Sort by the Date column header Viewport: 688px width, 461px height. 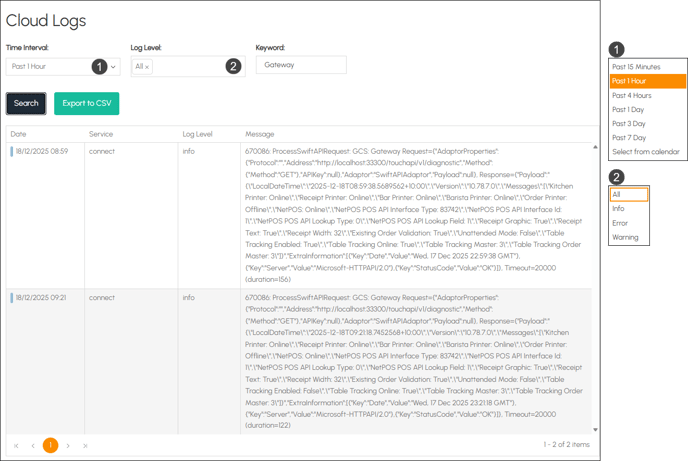tap(19, 134)
